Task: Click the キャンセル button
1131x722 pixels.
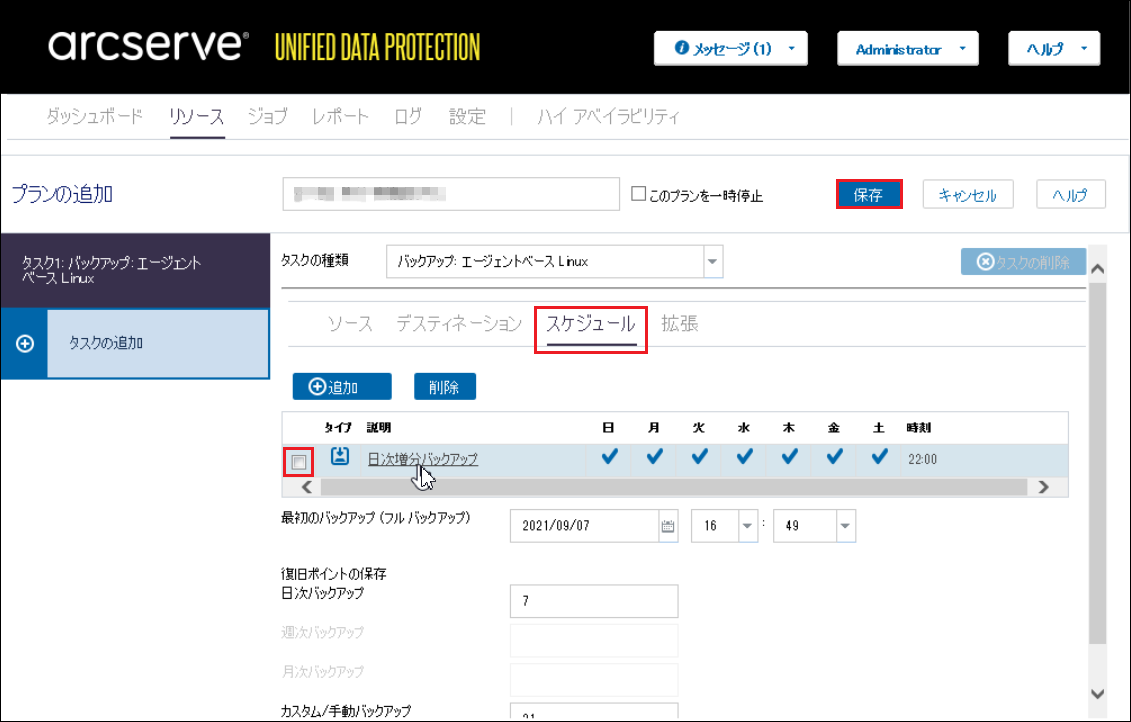Action: [968, 195]
